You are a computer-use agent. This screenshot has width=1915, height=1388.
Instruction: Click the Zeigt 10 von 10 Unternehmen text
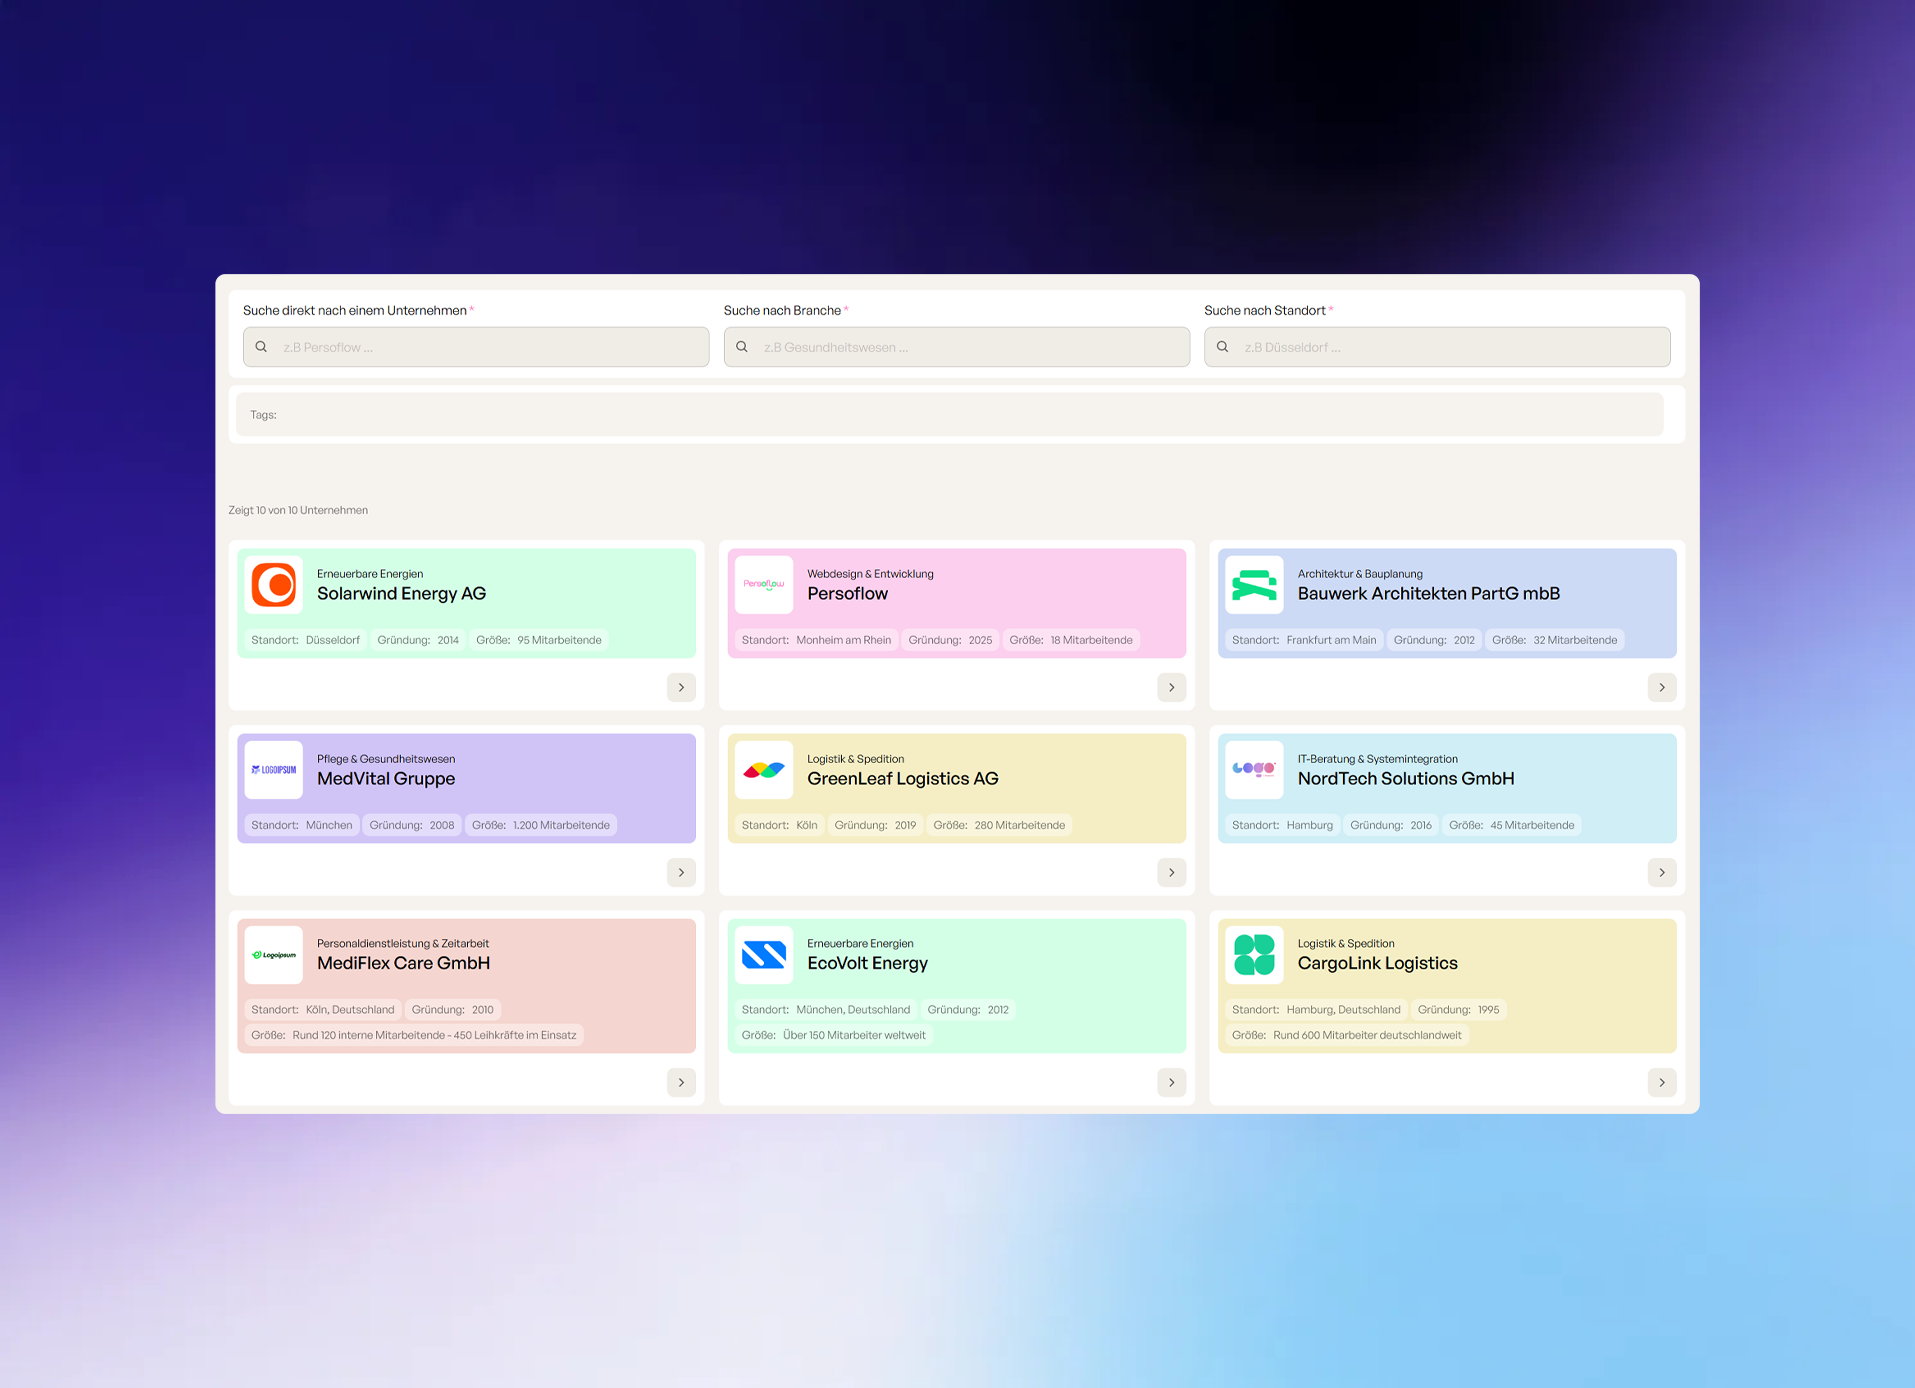click(297, 510)
